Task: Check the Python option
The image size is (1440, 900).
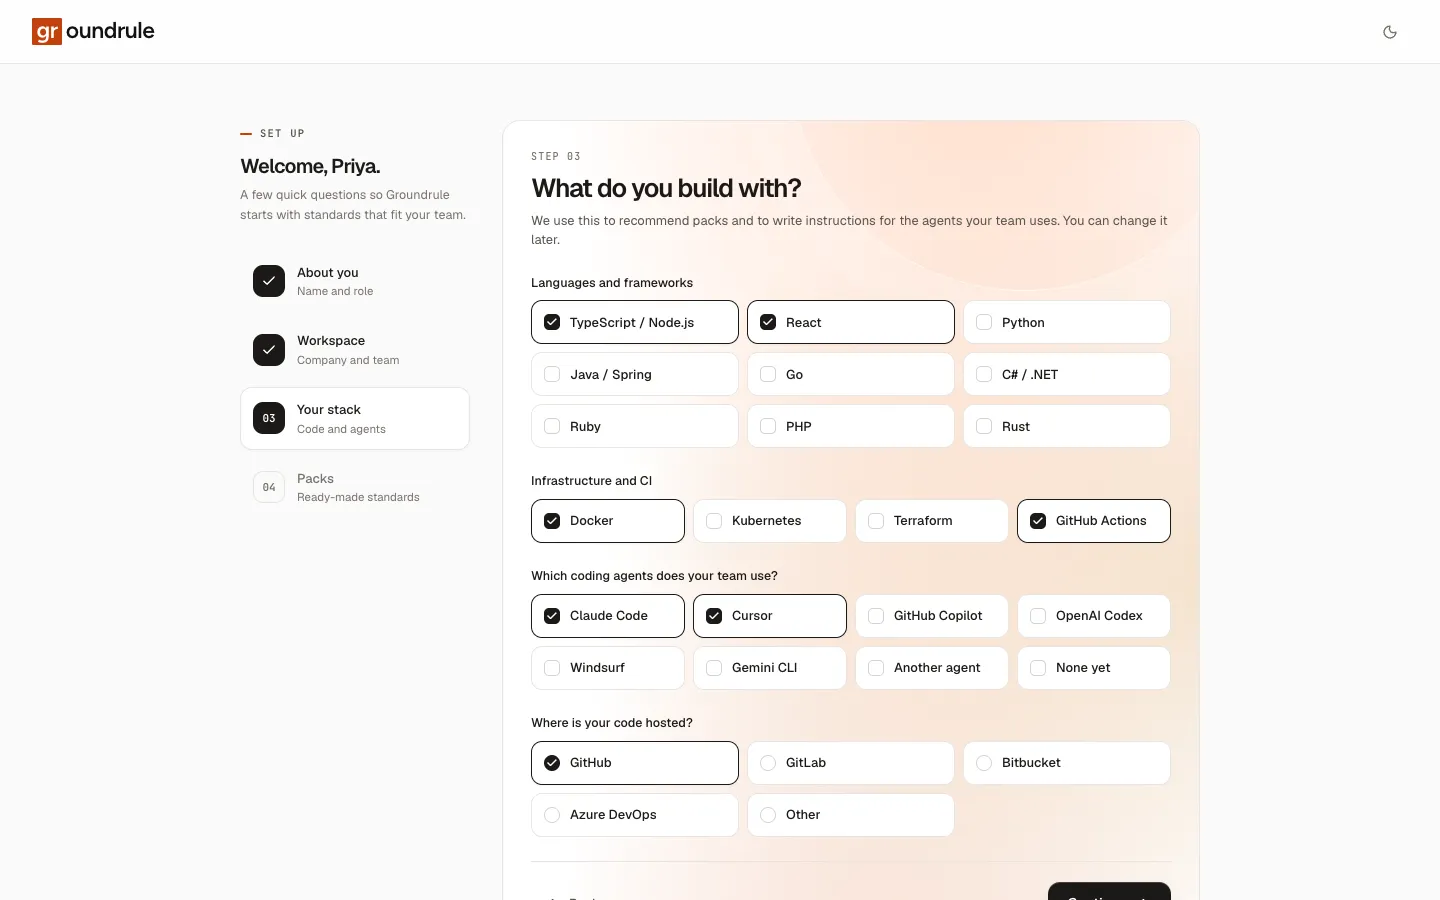Action: (x=1067, y=322)
